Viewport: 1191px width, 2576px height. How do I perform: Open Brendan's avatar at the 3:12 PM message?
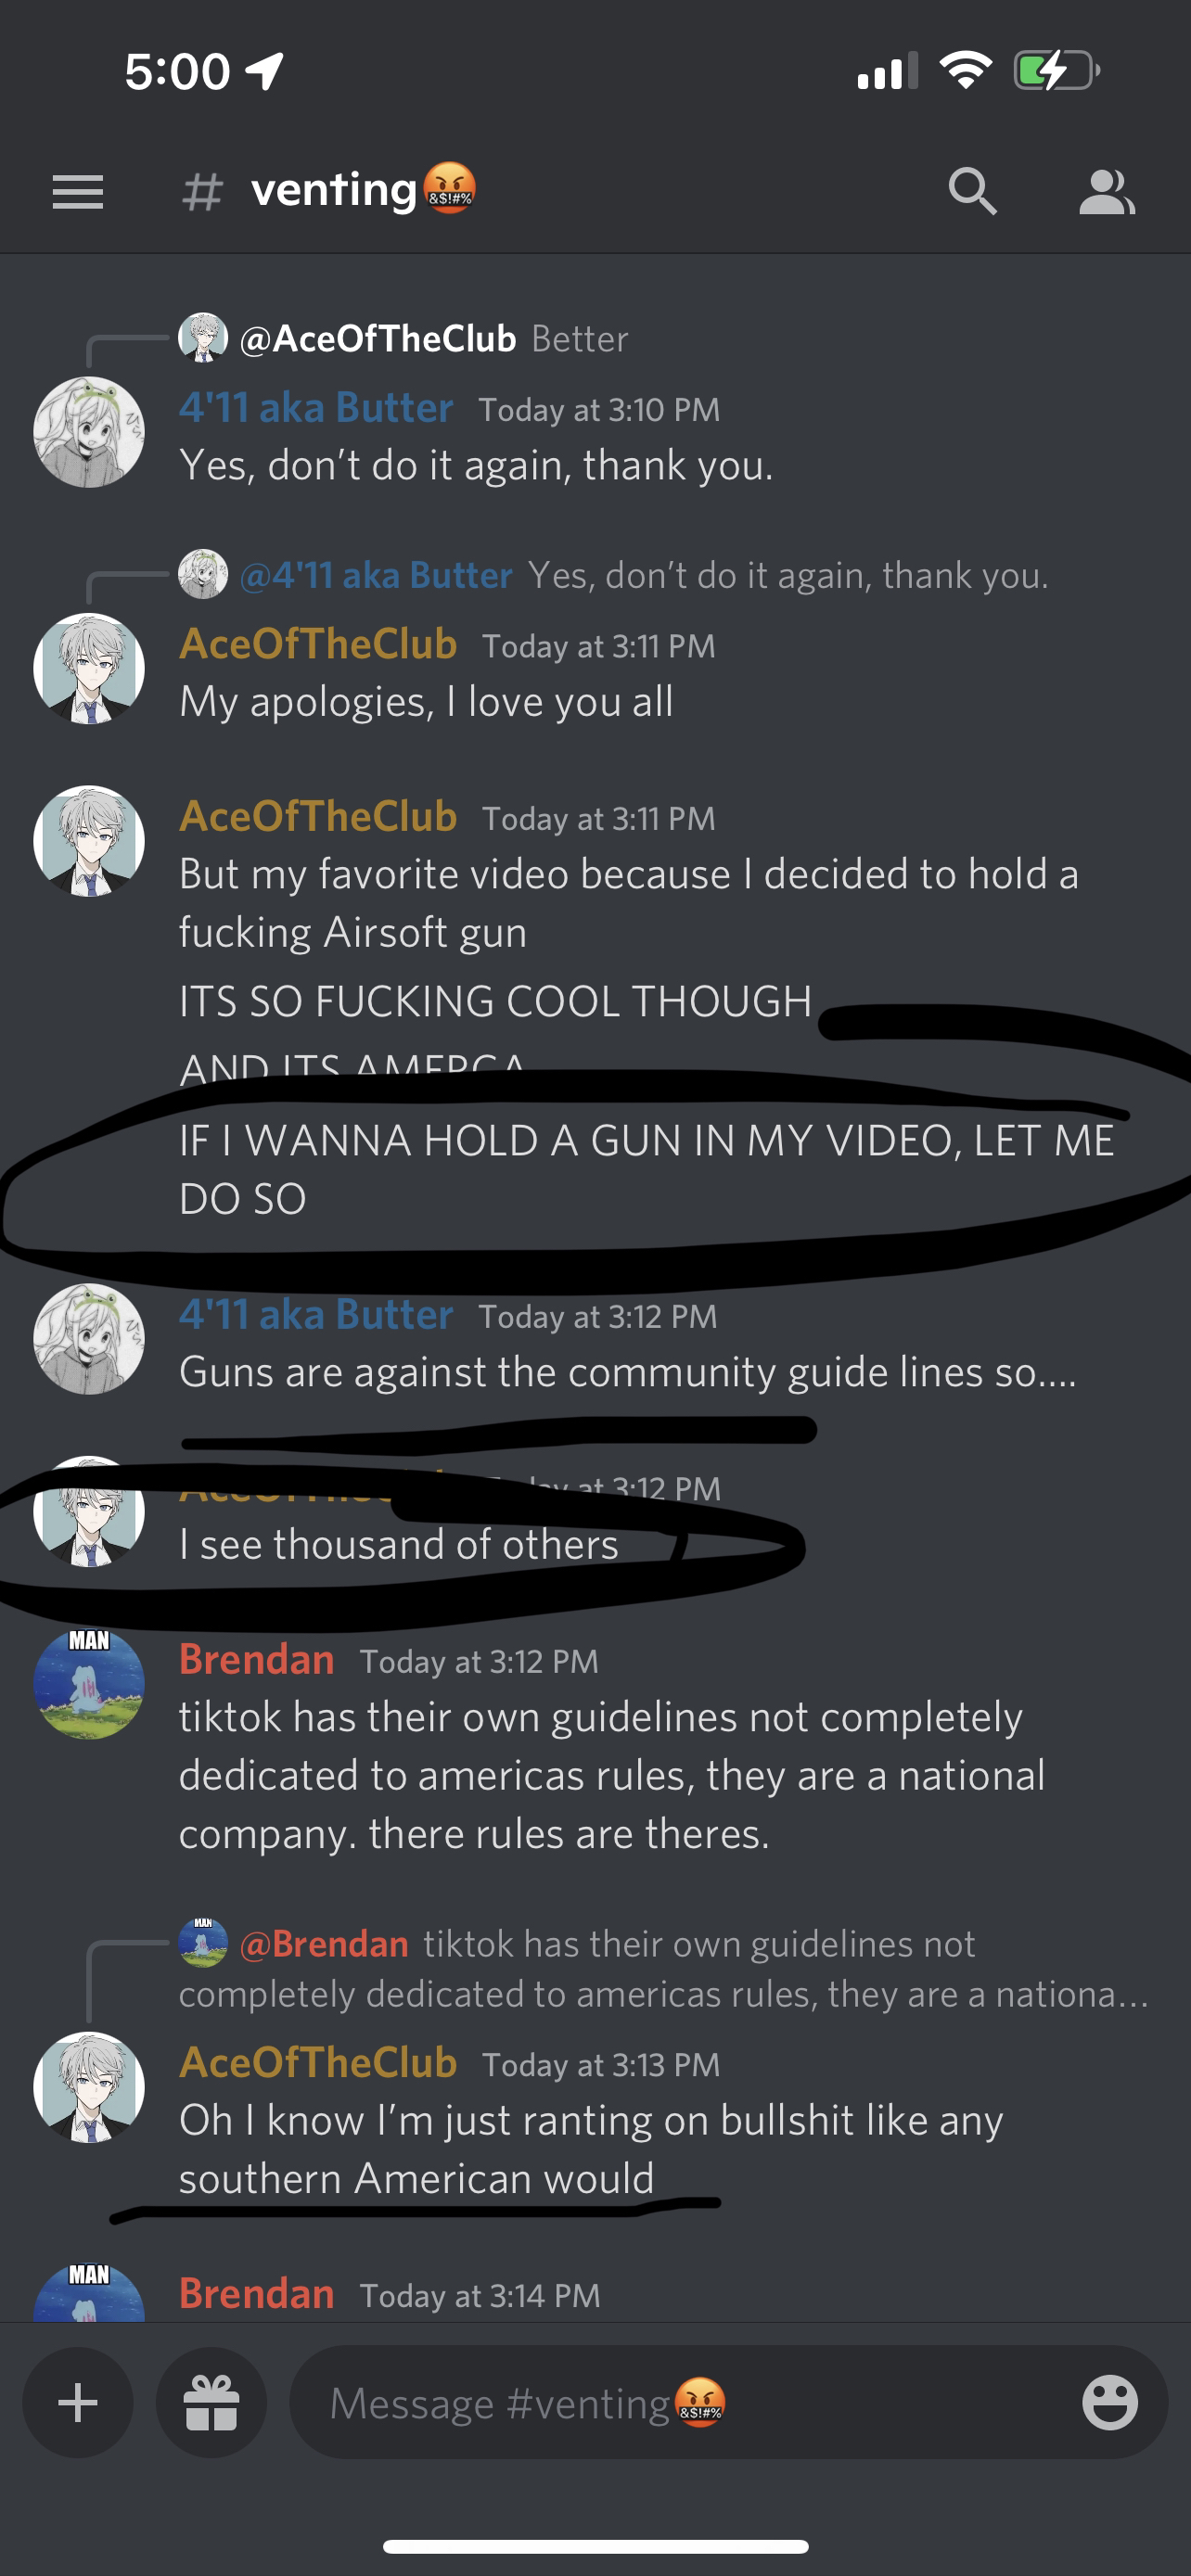tap(89, 1684)
